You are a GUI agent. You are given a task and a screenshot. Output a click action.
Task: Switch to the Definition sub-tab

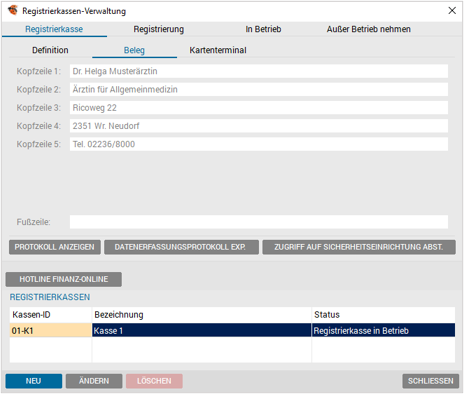(50, 50)
